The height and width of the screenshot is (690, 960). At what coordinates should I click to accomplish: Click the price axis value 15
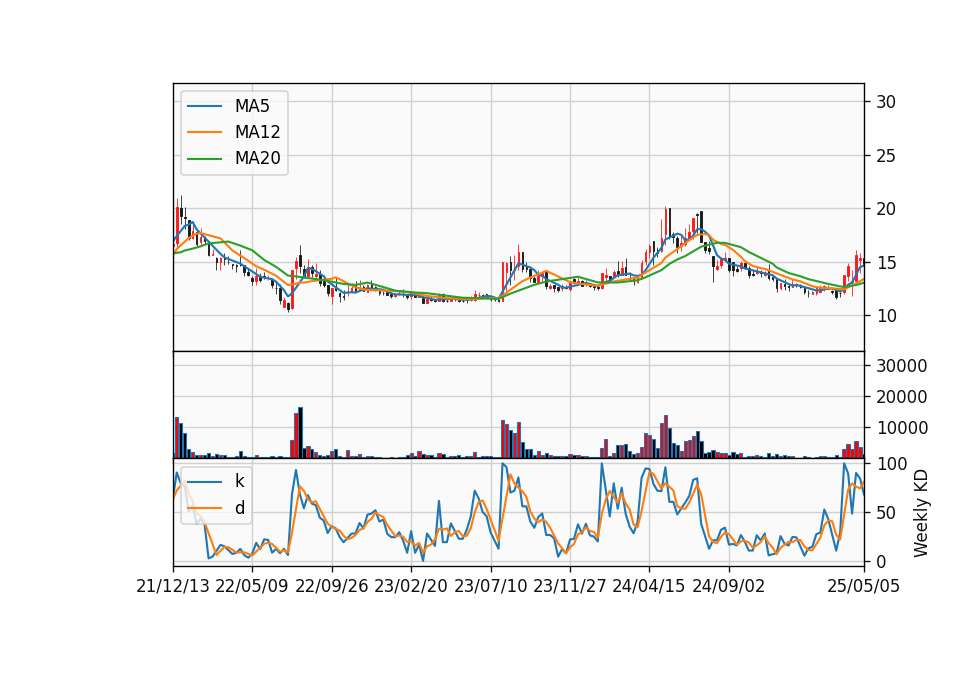(x=886, y=263)
